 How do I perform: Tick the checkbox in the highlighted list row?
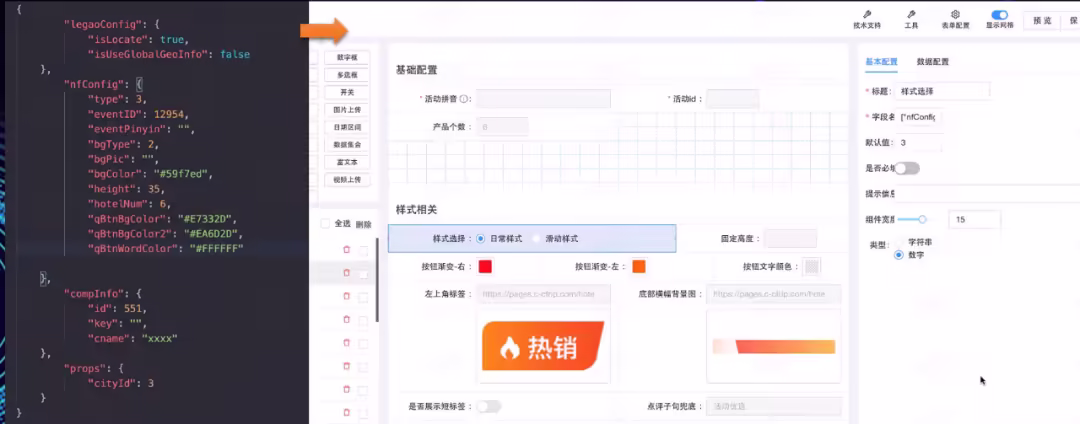[x=363, y=274]
